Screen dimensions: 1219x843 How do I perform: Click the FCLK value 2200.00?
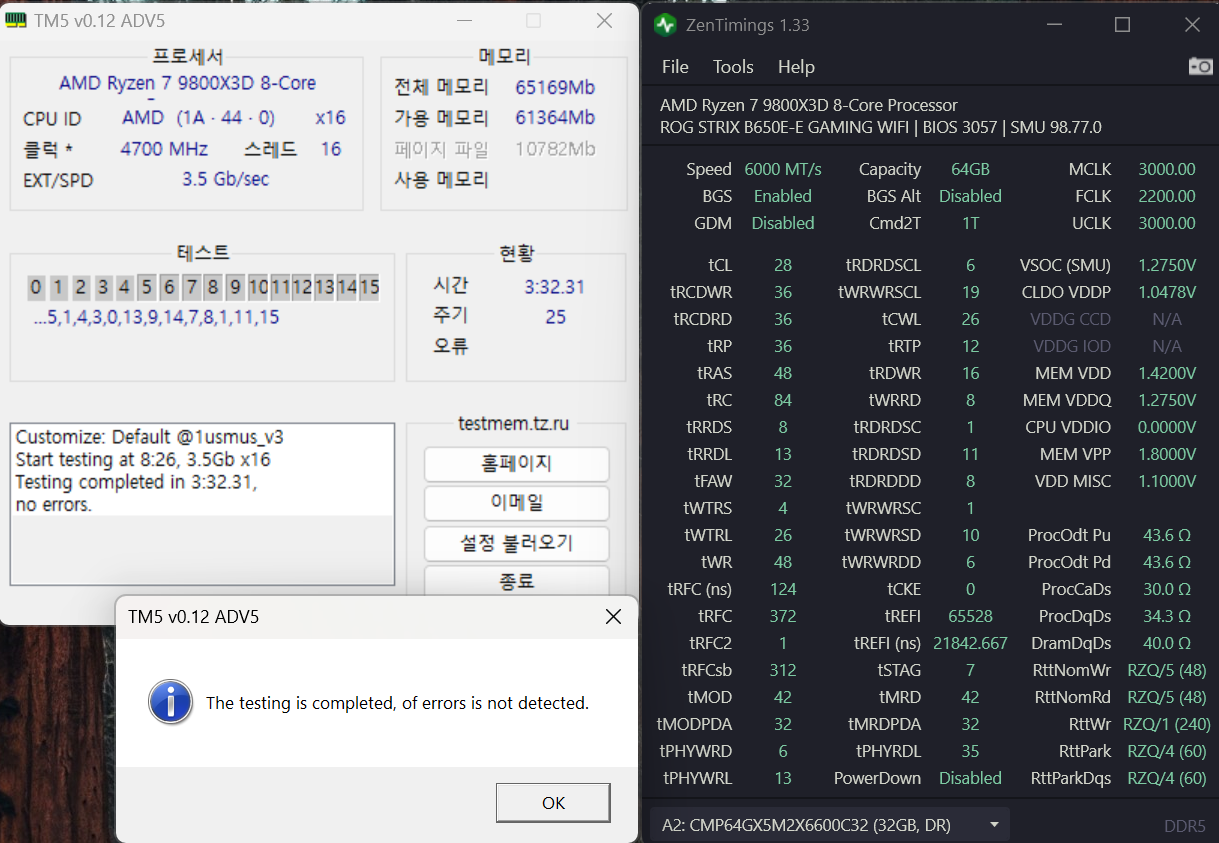click(x=1167, y=196)
